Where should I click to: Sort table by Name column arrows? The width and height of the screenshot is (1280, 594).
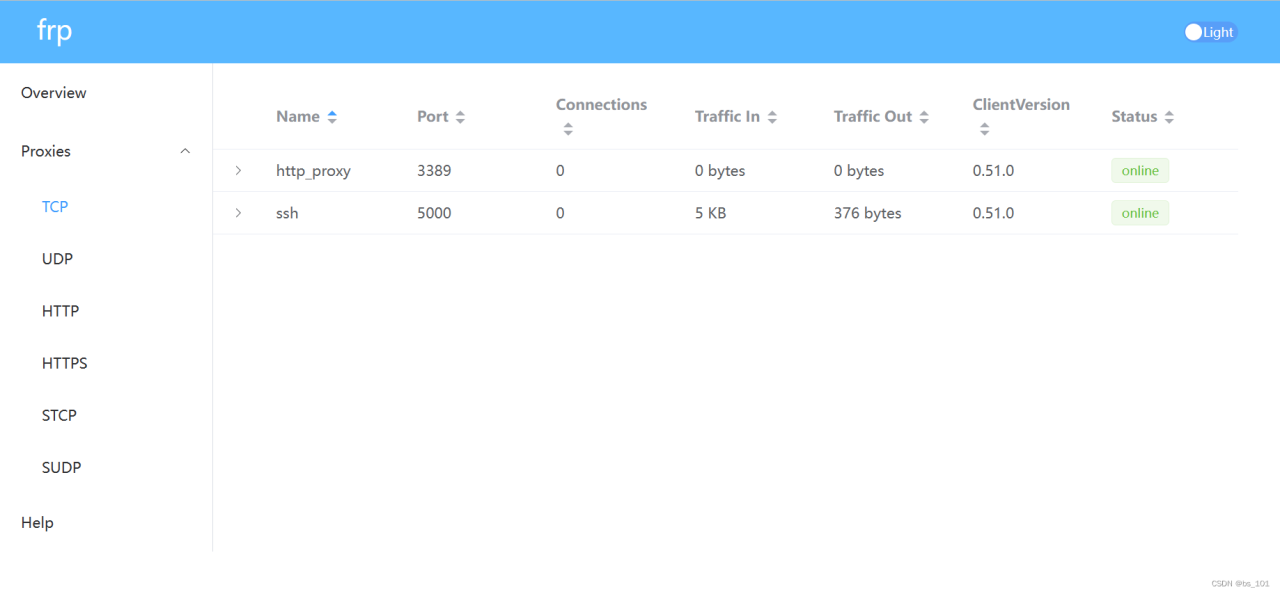[x=332, y=117]
